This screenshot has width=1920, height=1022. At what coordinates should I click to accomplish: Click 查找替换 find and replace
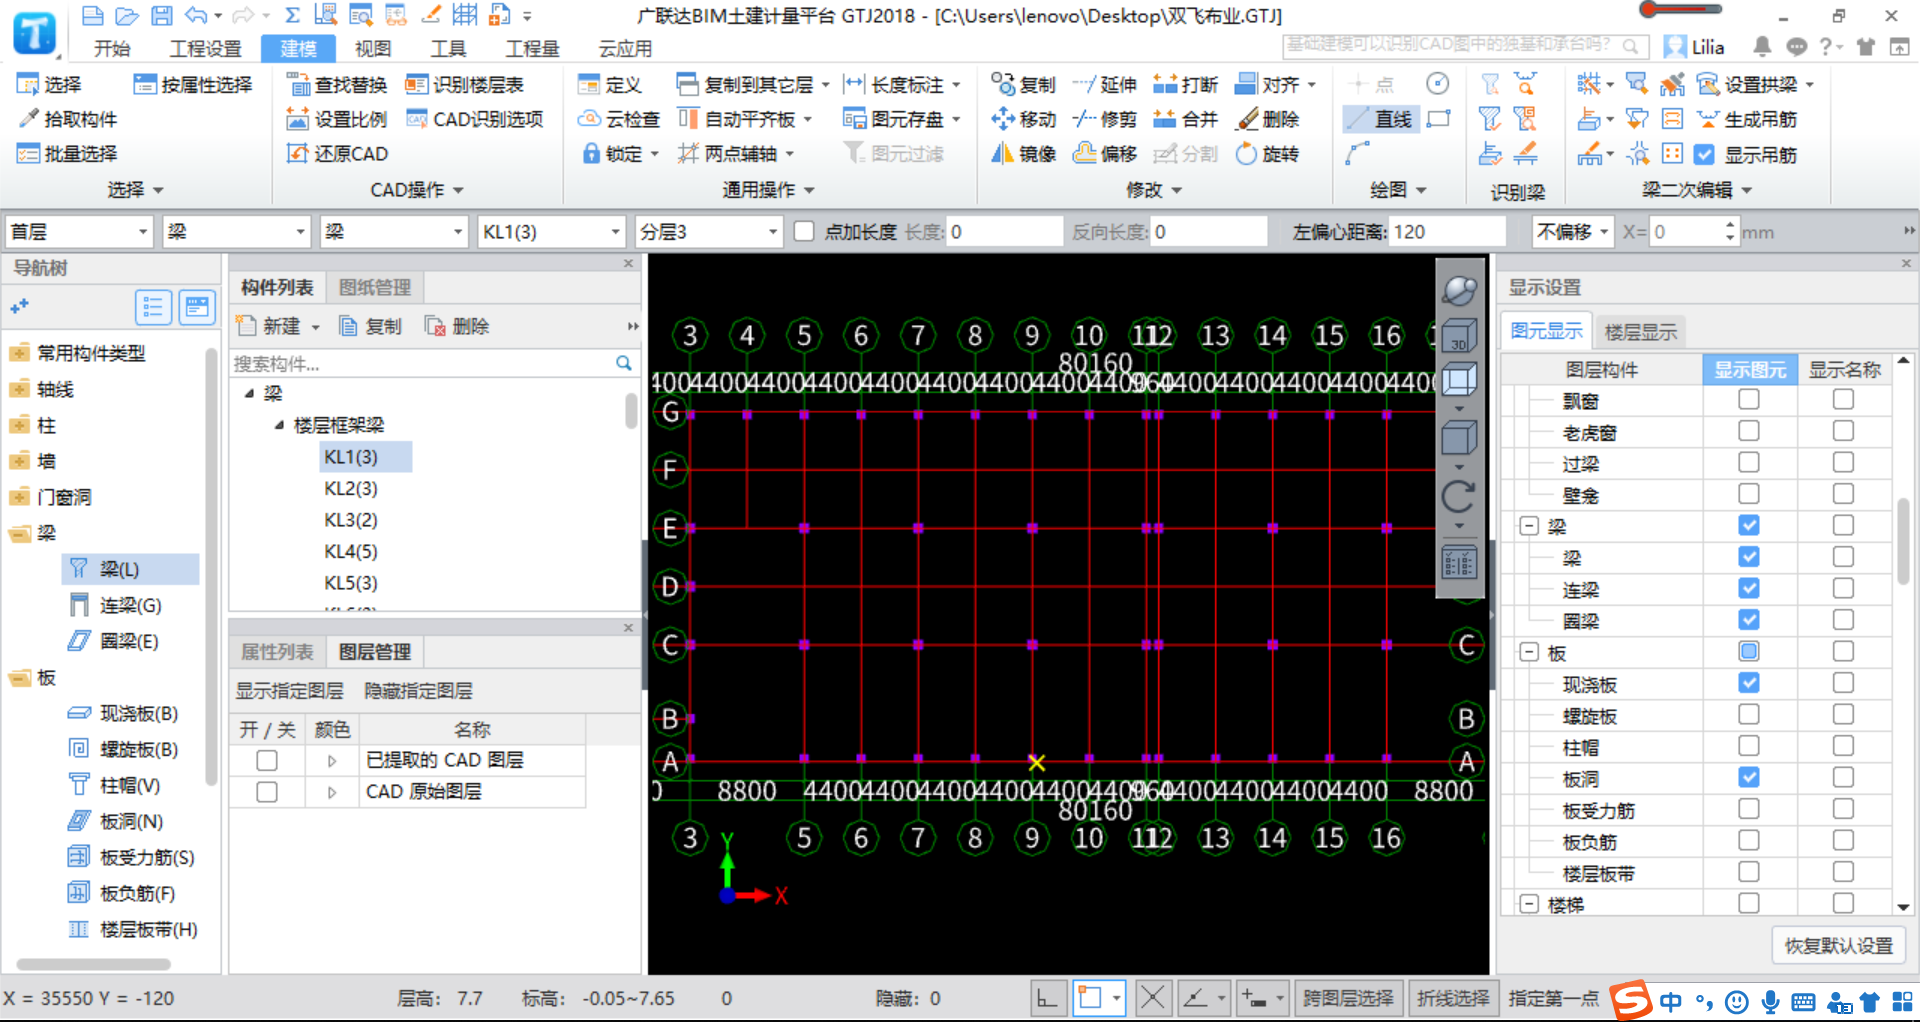(338, 85)
